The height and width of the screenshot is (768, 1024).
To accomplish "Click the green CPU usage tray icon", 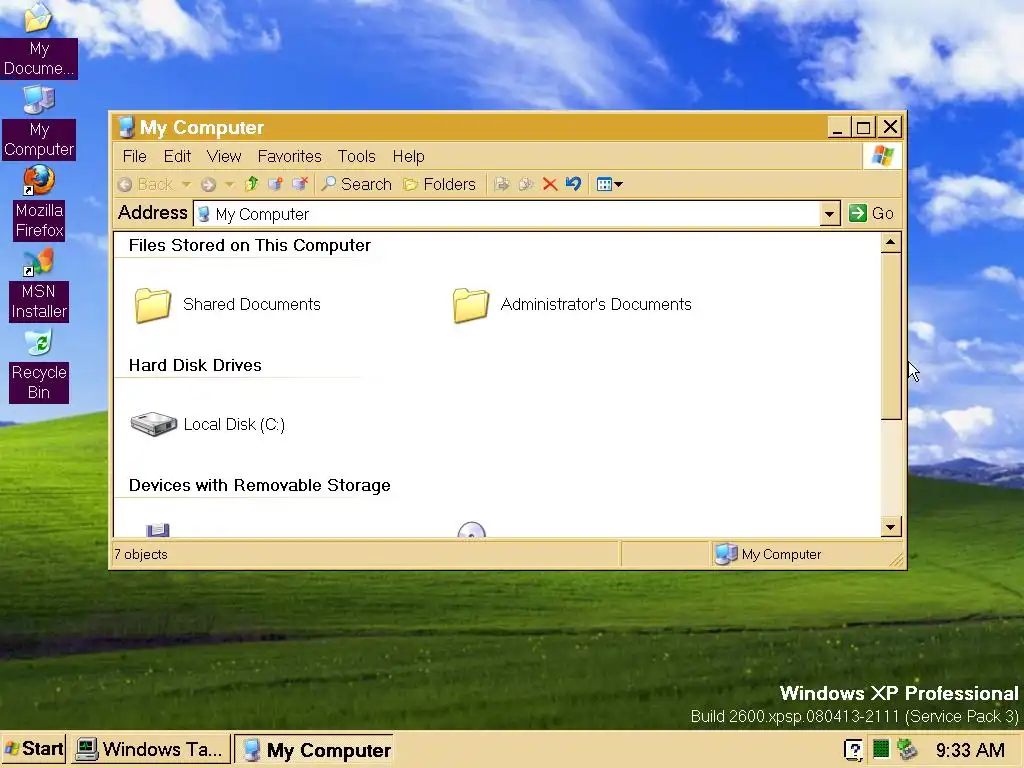I will [x=881, y=749].
